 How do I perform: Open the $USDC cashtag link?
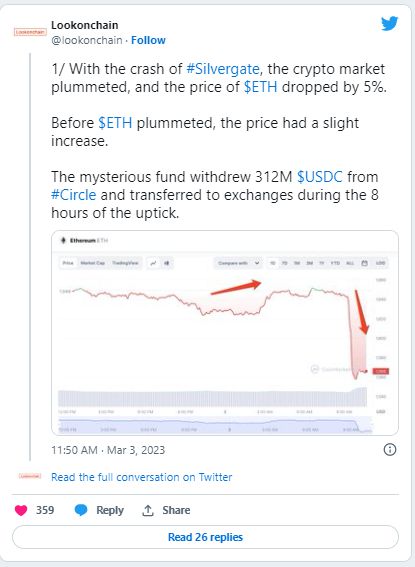pyautogui.click(x=320, y=177)
